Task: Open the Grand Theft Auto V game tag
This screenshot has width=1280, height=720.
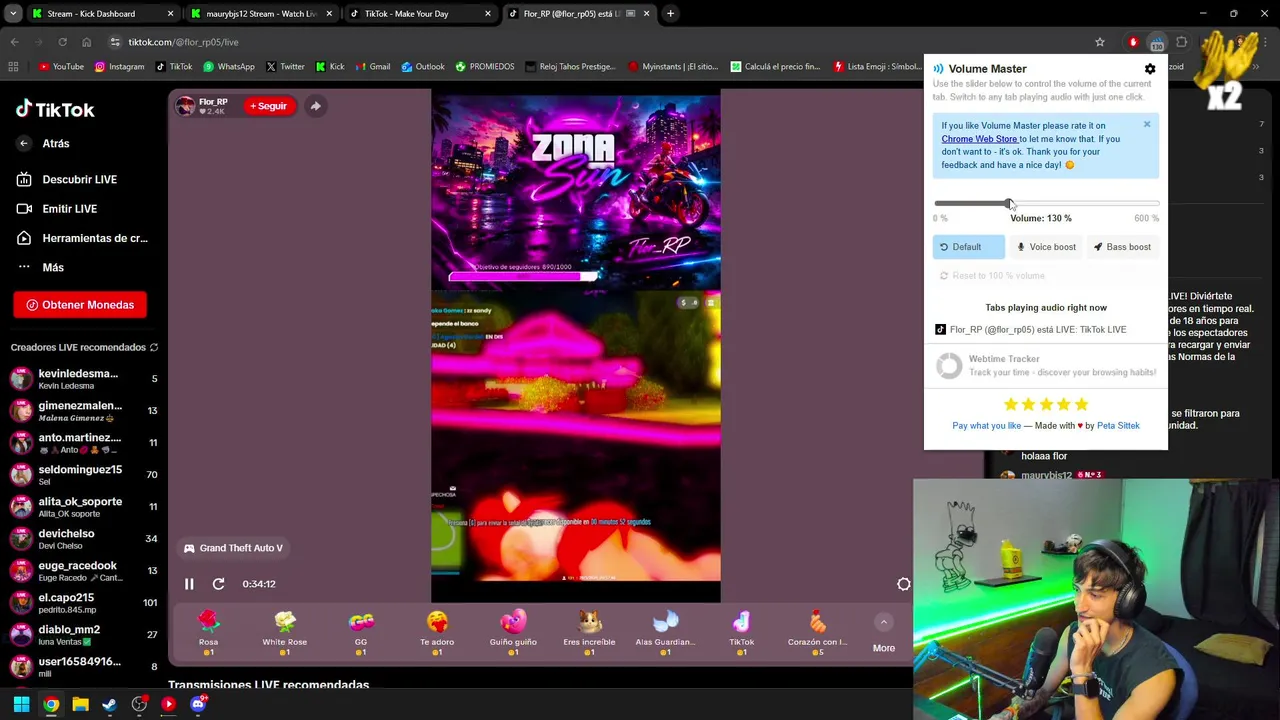Action: 234,548
